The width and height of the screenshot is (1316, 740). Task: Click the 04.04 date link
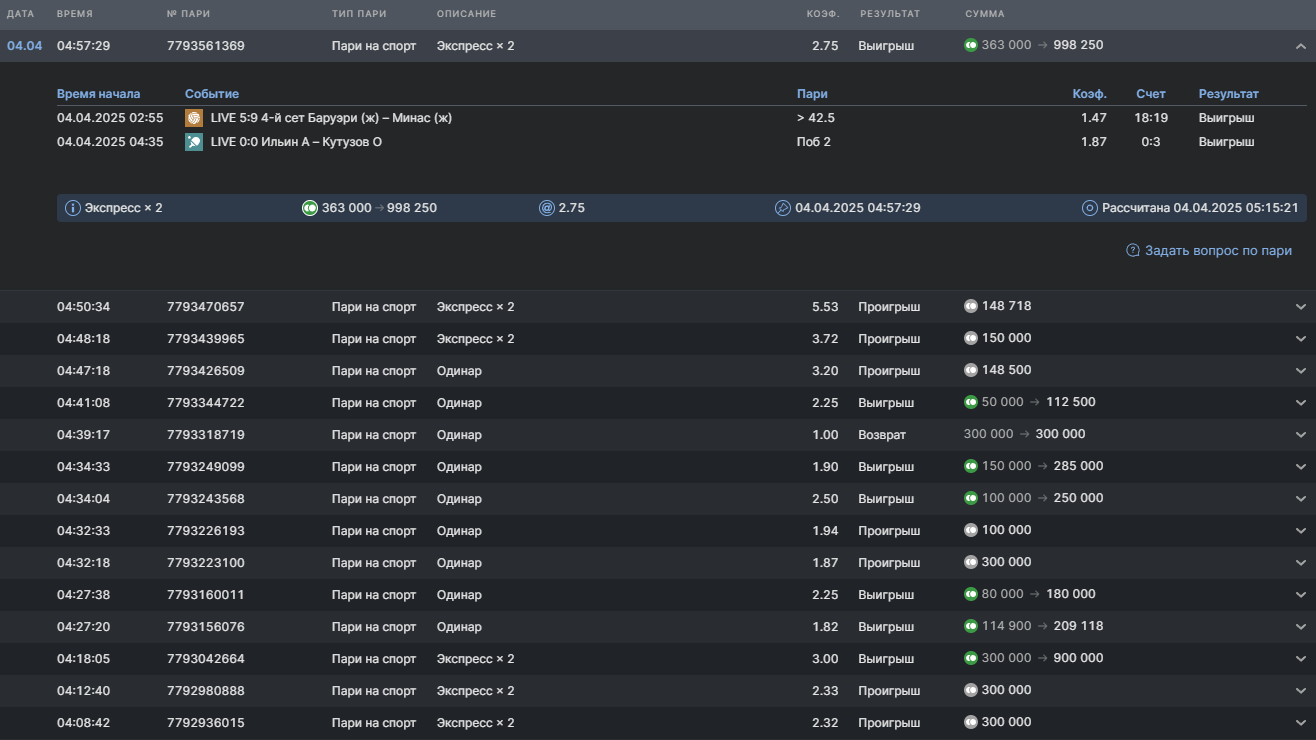point(24,46)
